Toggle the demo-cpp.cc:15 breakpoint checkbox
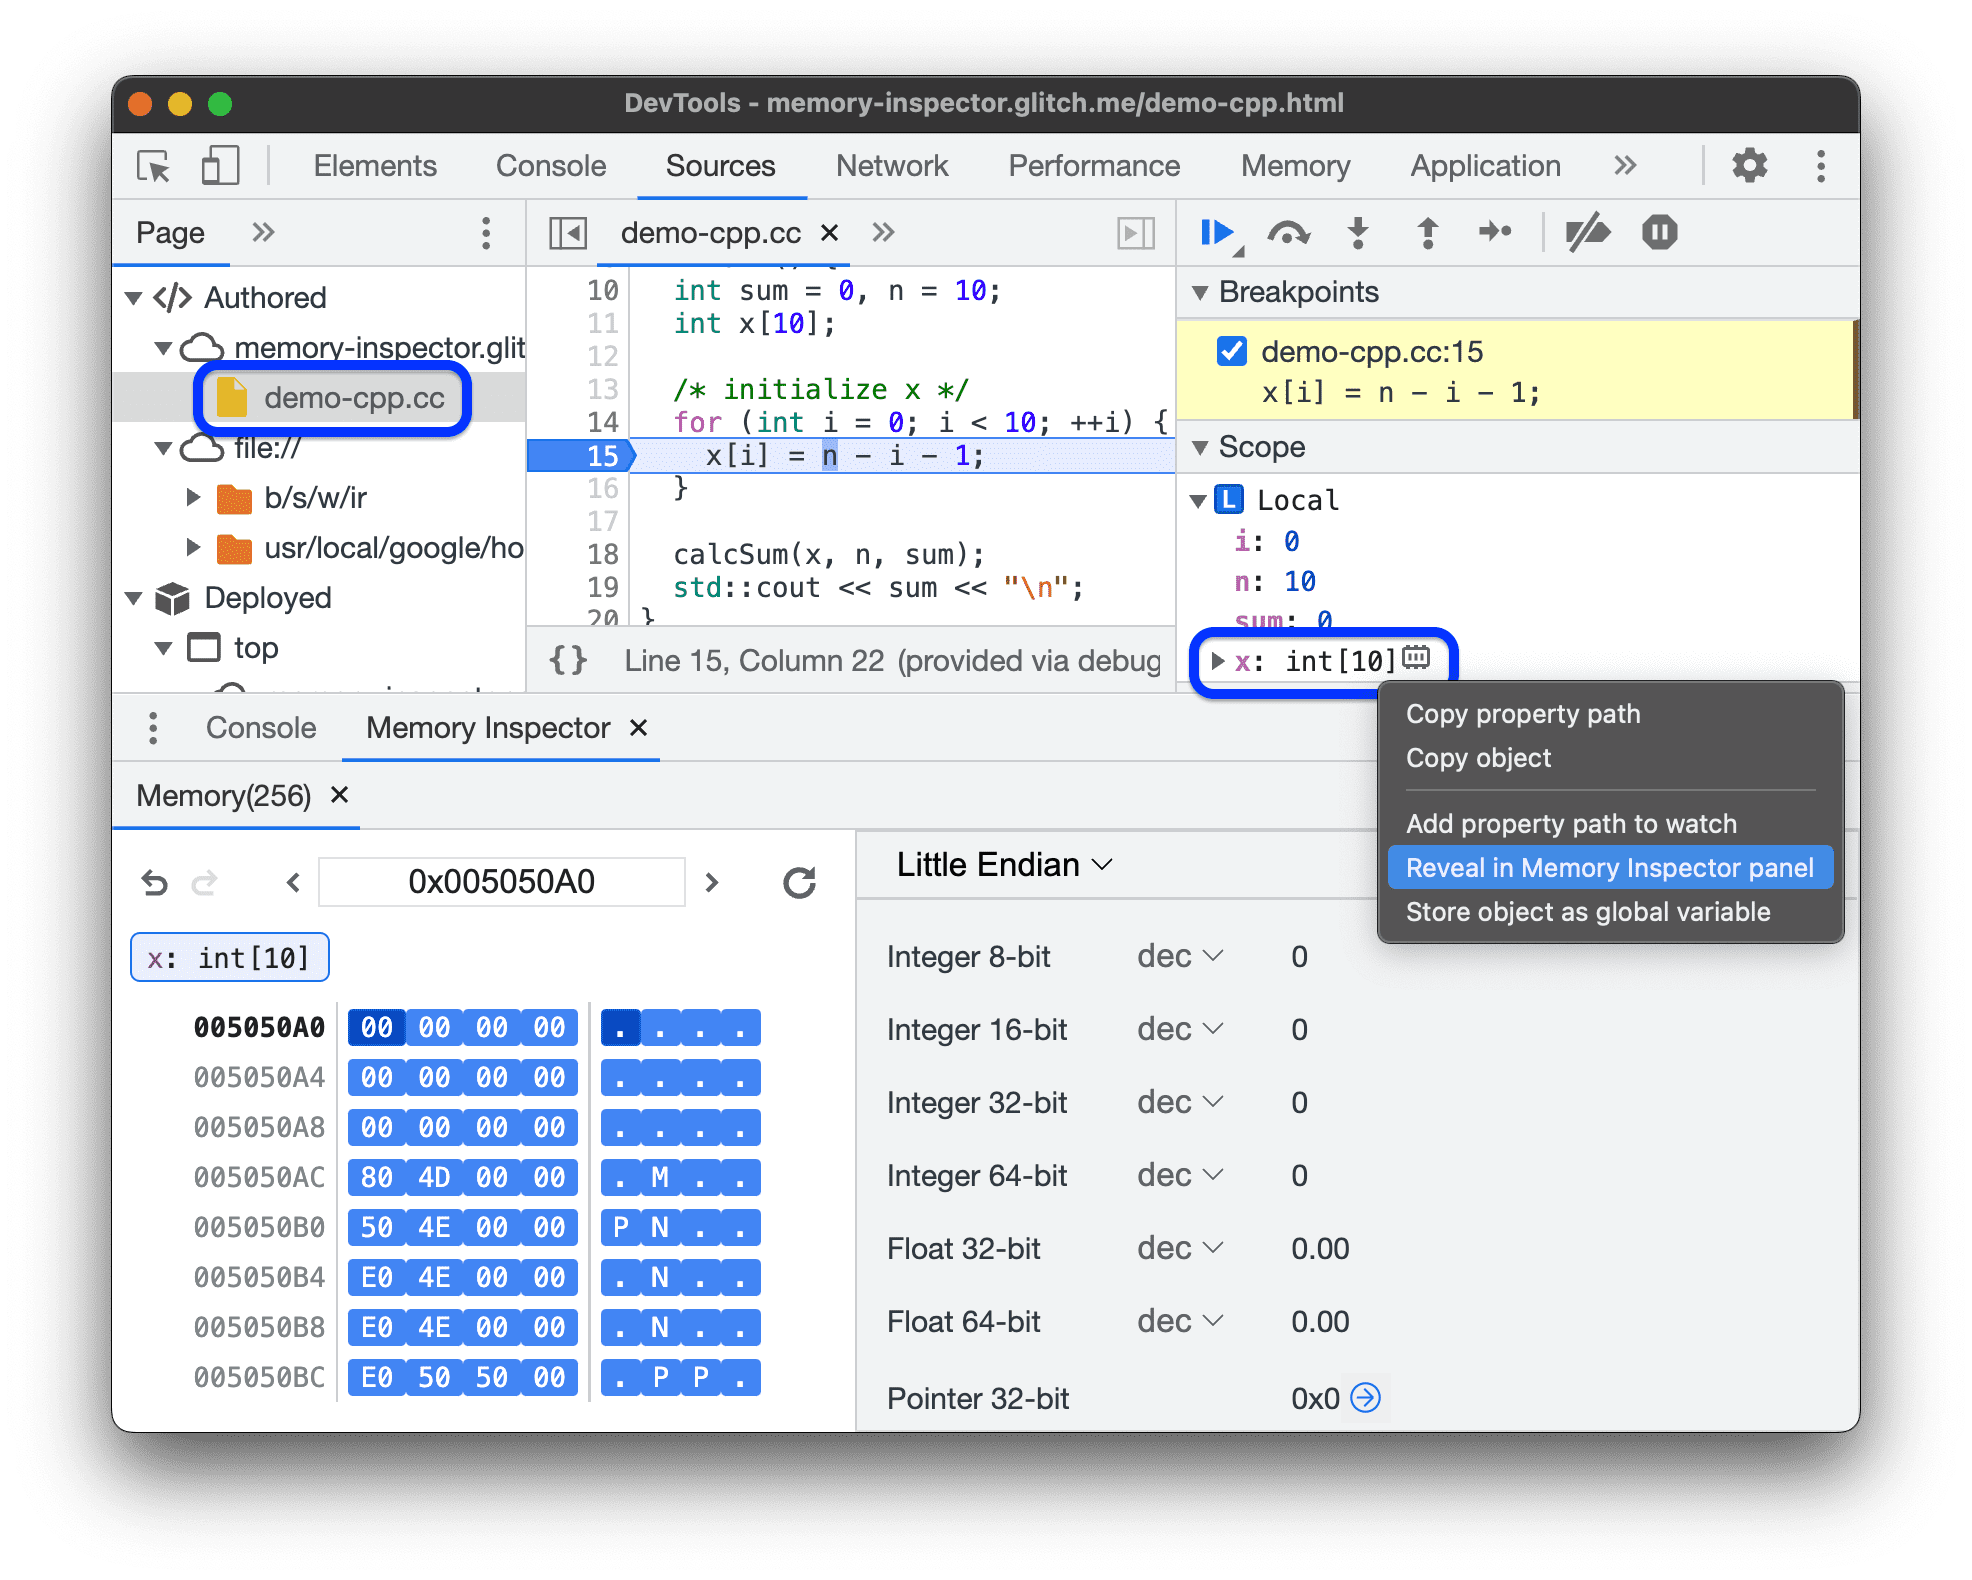1972x1580 pixels. click(x=1229, y=339)
